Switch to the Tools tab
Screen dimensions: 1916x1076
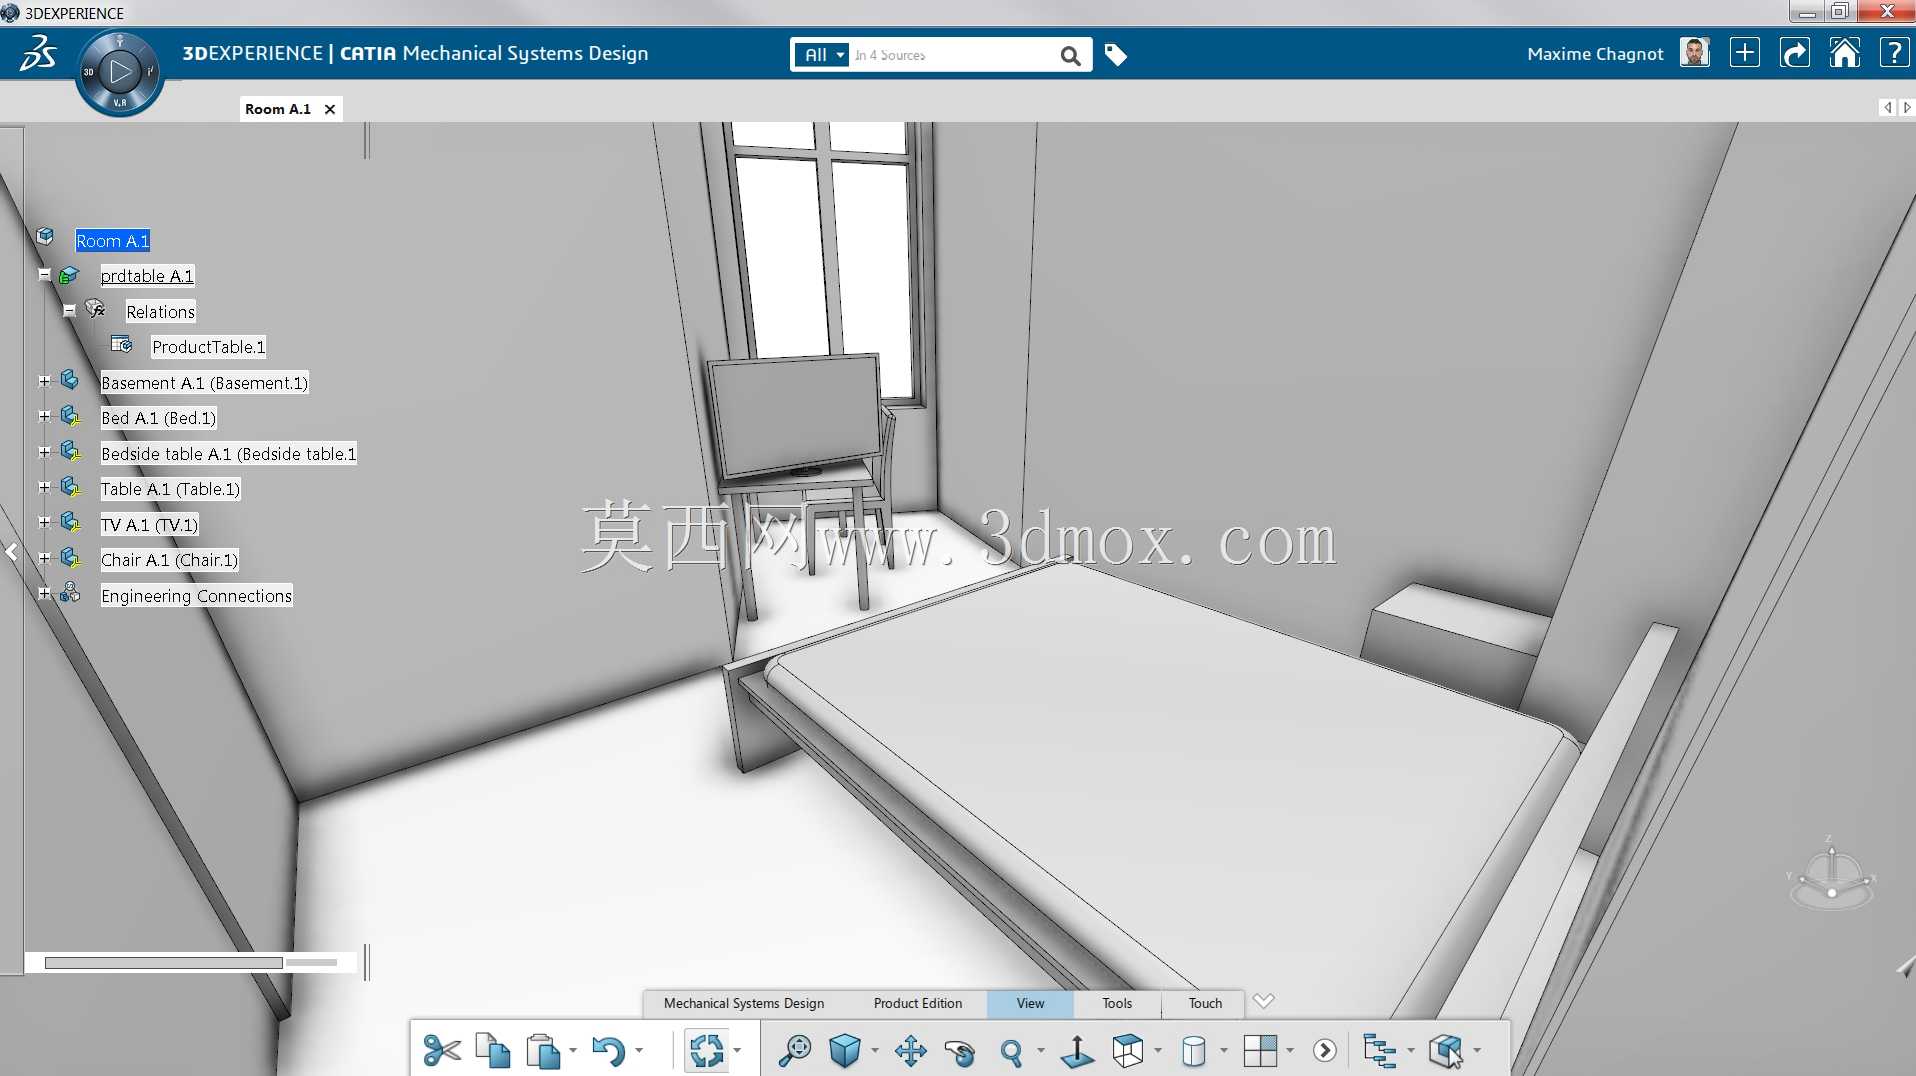pos(1117,1003)
